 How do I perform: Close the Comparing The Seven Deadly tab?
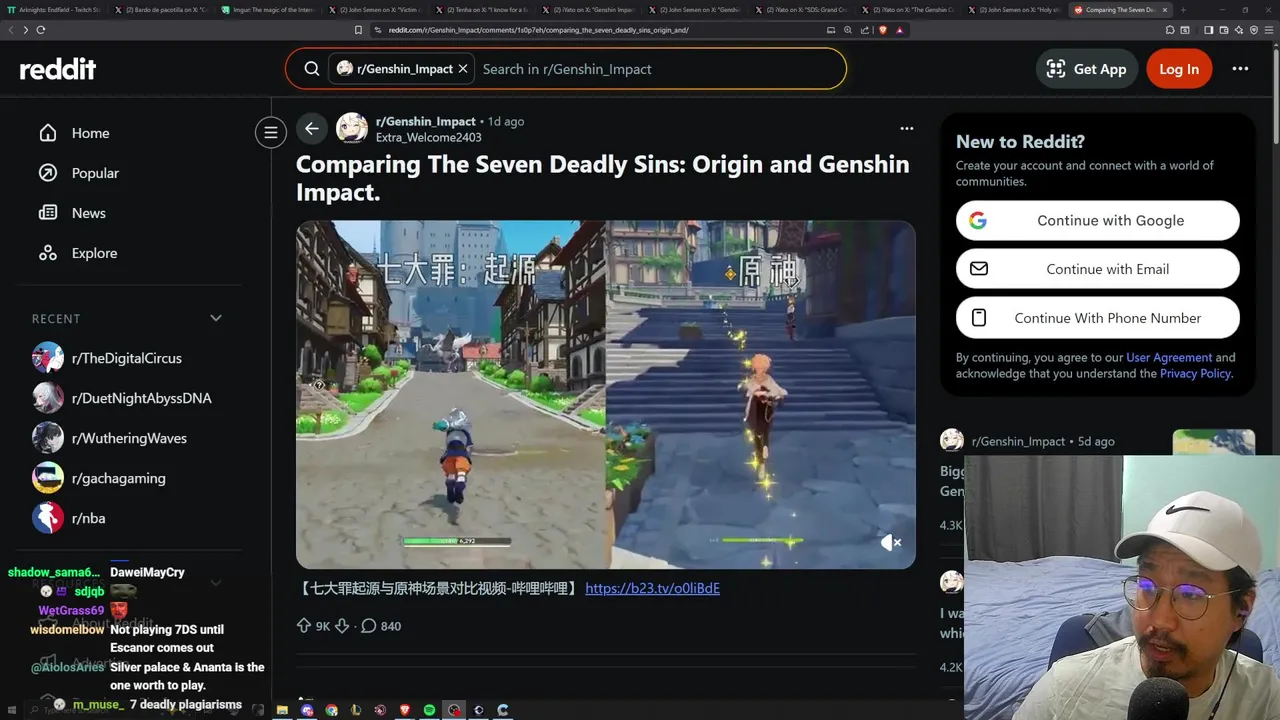tap(1164, 10)
